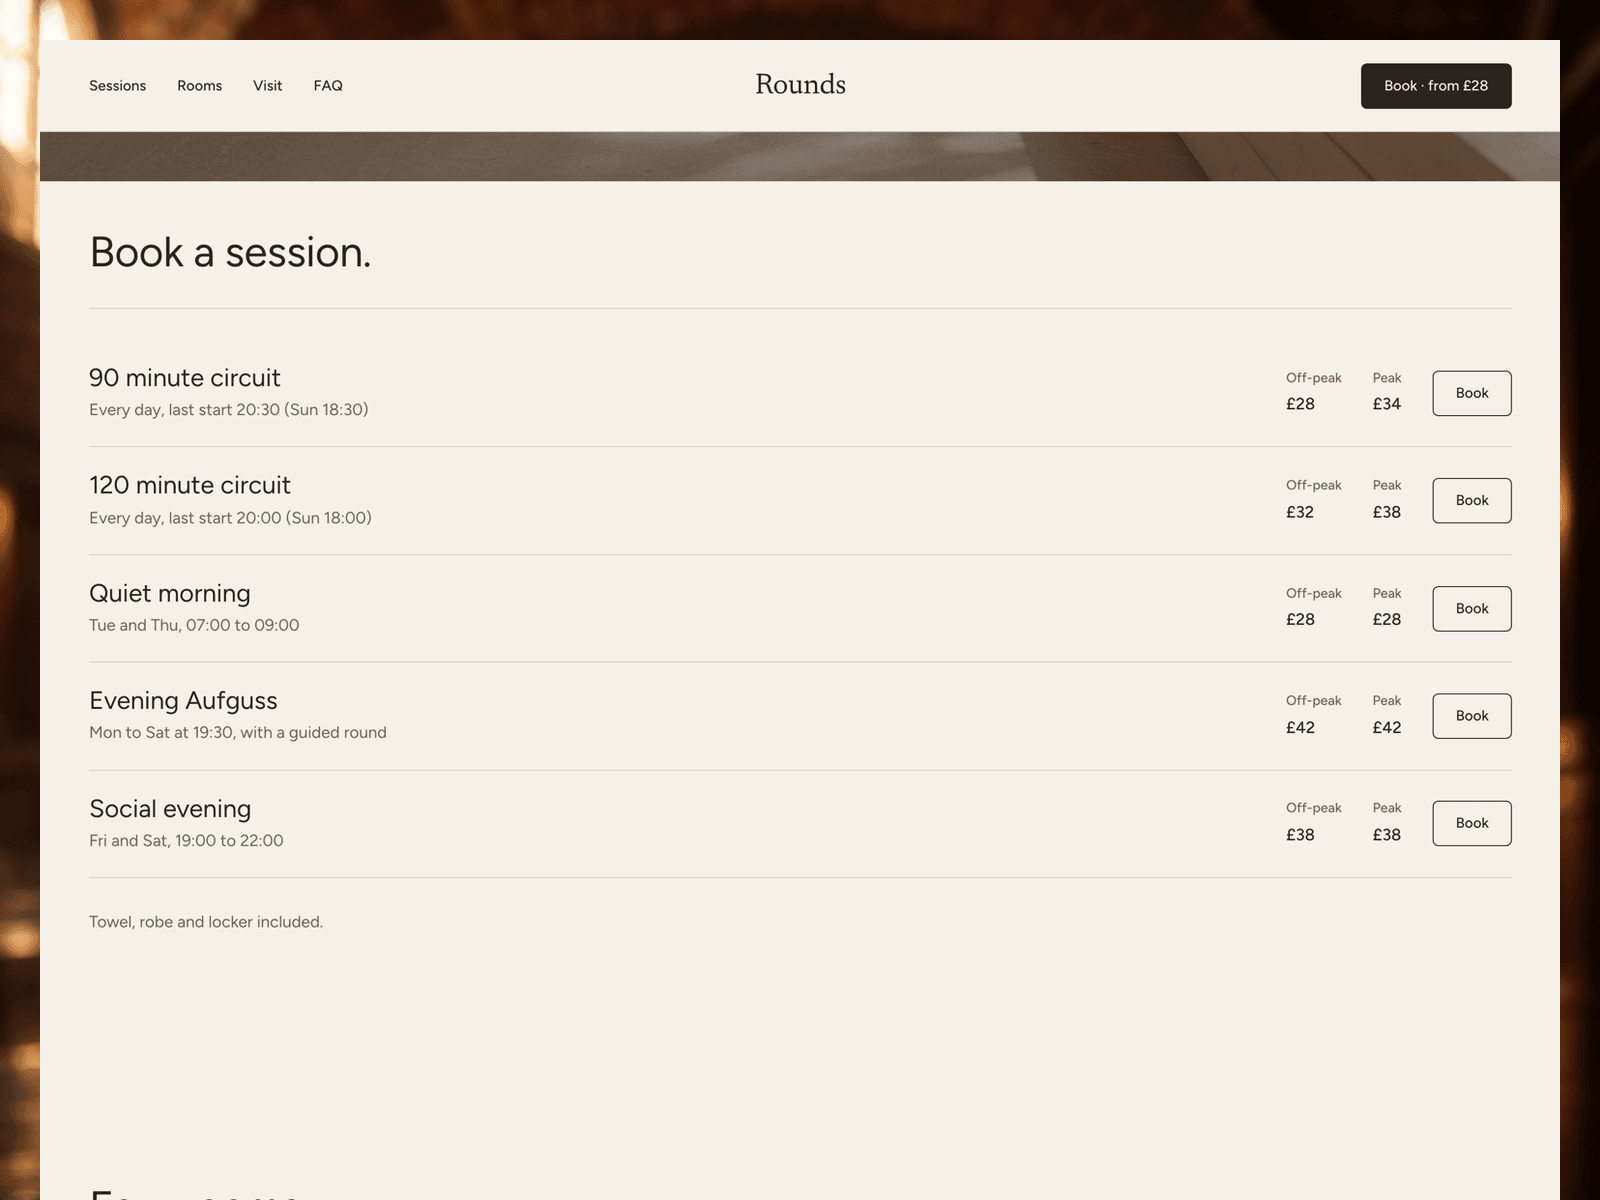The height and width of the screenshot is (1200, 1600).
Task: Open the FAQ nav link
Action: tap(328, 86)
